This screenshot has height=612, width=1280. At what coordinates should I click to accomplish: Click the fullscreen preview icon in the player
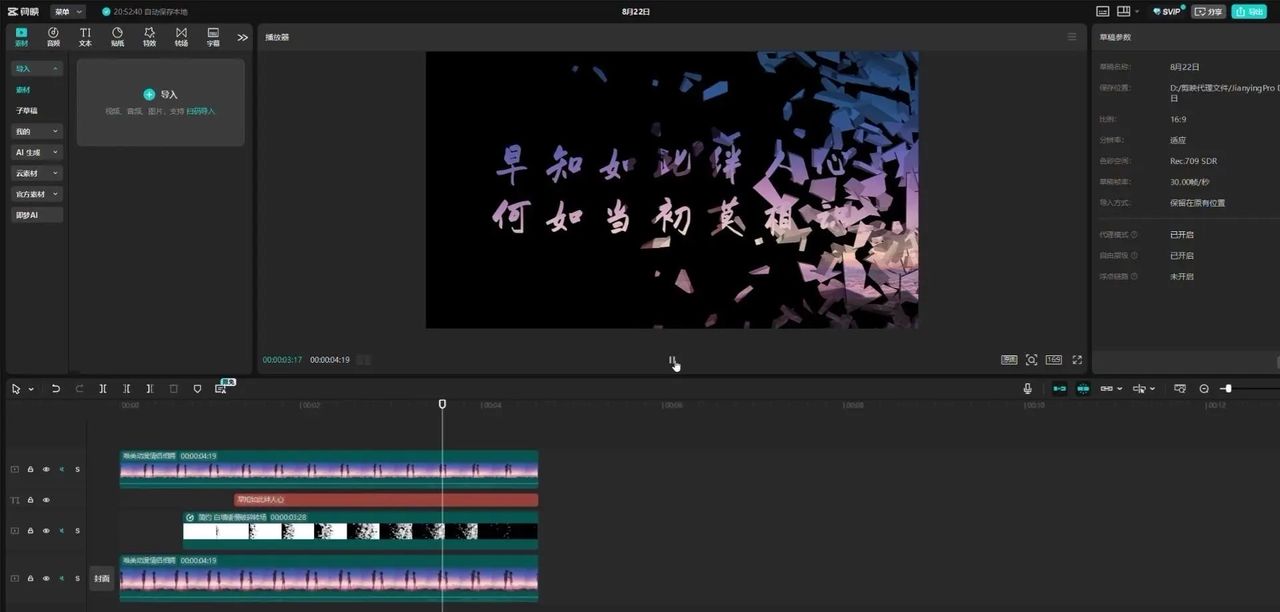tap(1076, 359)
